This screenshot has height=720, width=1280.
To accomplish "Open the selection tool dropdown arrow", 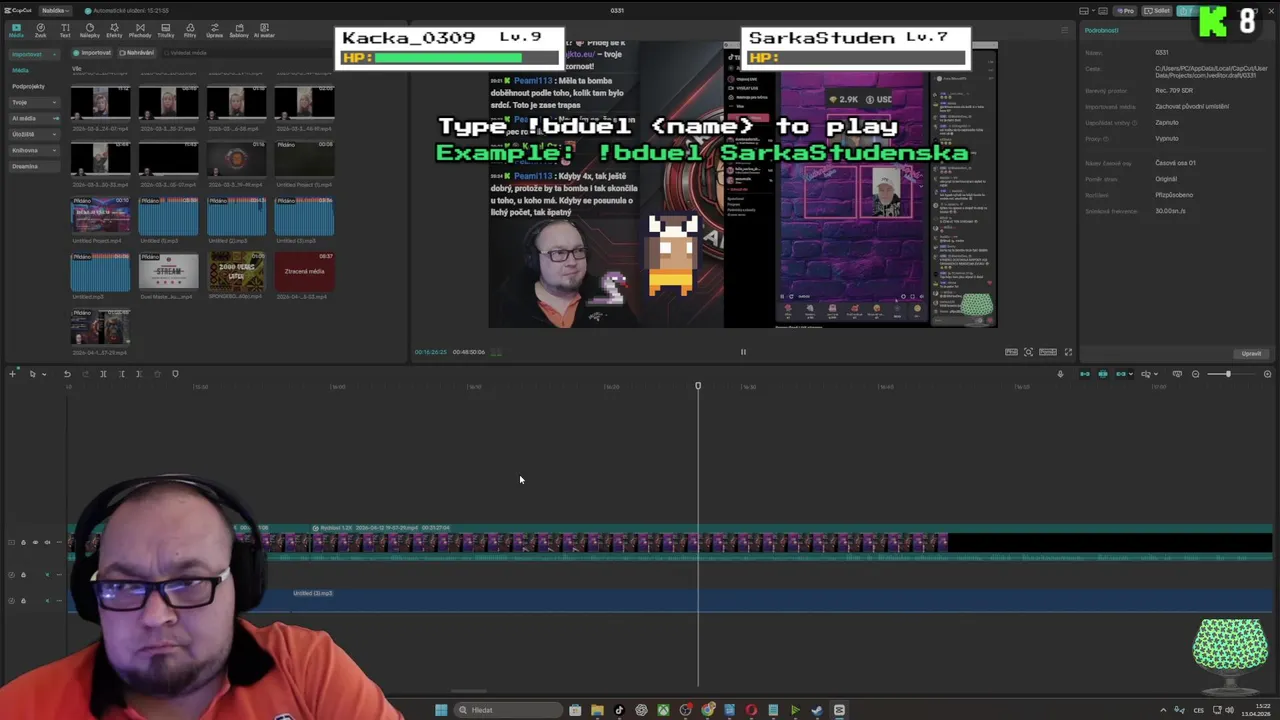I will pyautogui.click(x=43, y=374).
